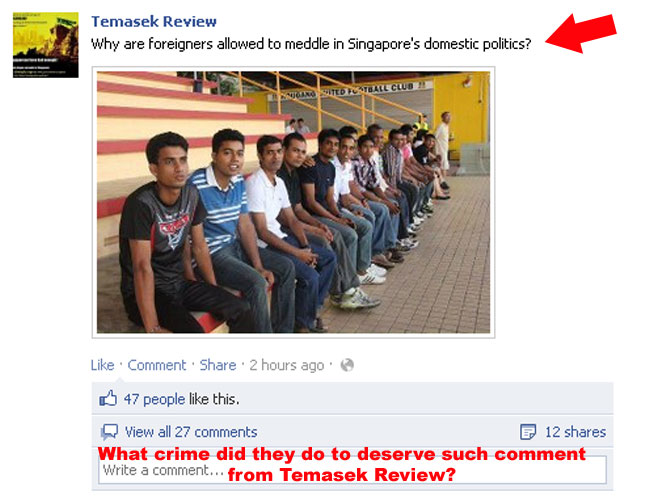
Task: Share this post via Share link
Action: (218, 365)
